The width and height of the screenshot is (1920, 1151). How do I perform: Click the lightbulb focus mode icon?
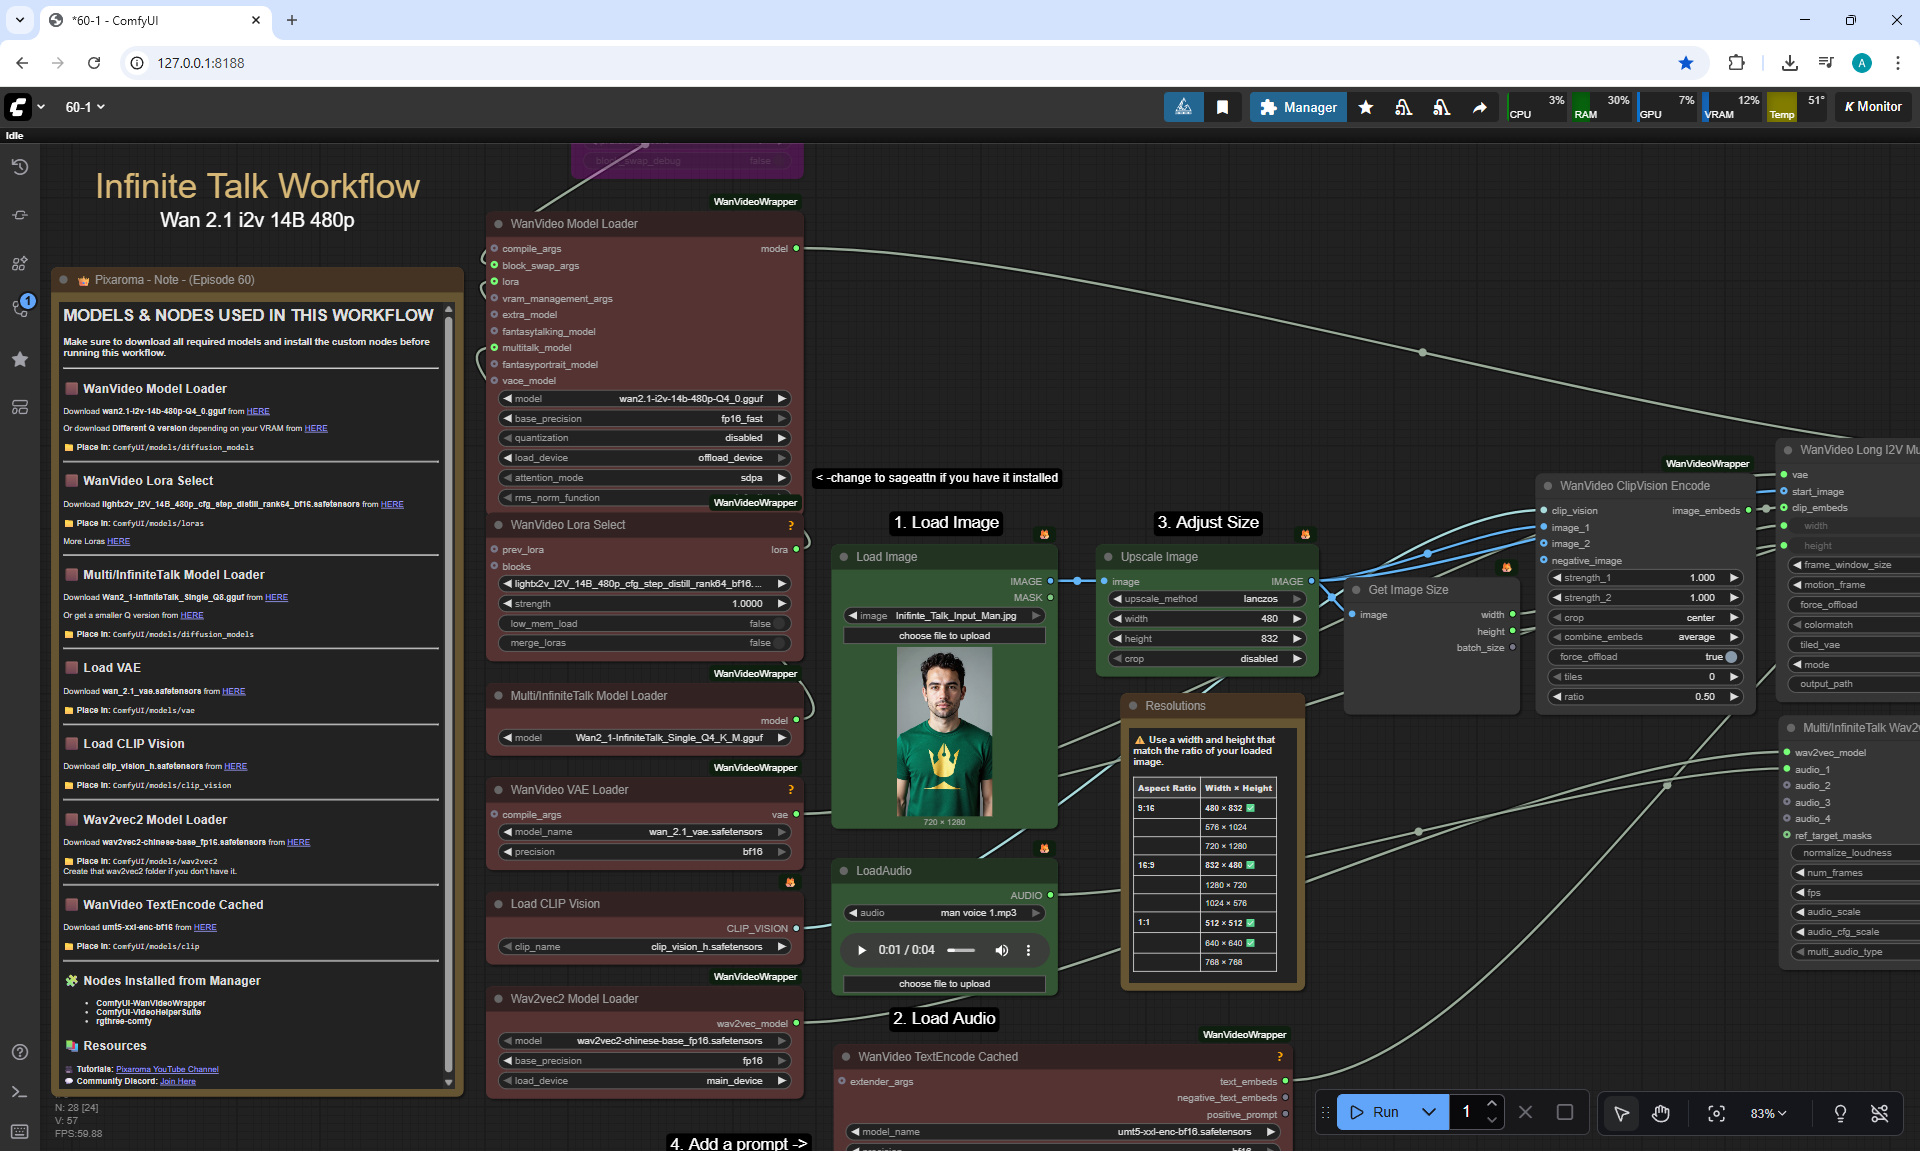point(1840,1113)
